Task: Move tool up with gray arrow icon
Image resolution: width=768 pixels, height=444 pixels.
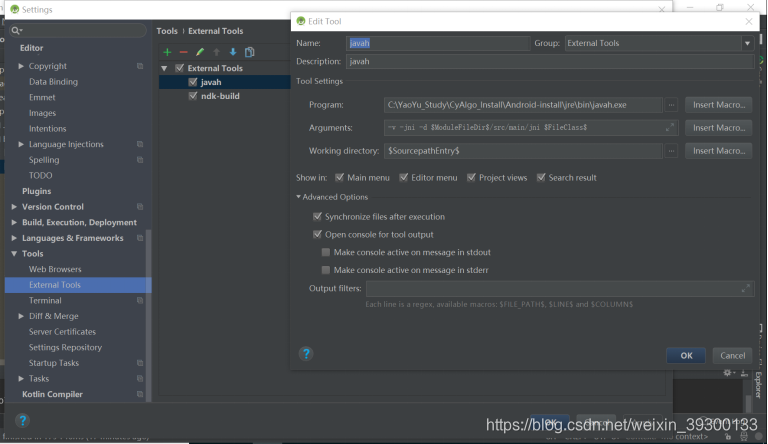Action: click(216, 52)
